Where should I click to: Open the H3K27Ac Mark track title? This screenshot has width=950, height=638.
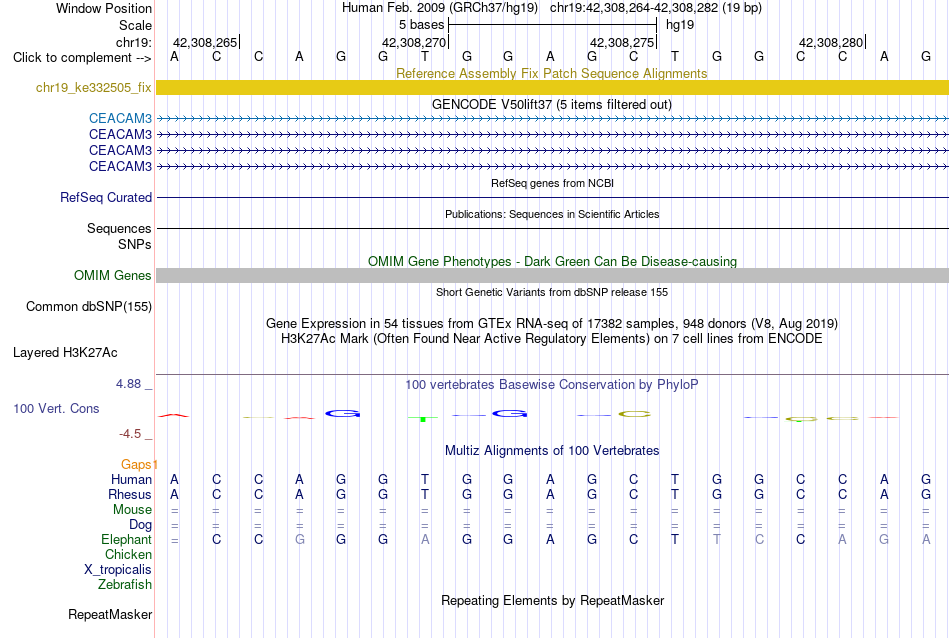[x=551, y=339]
